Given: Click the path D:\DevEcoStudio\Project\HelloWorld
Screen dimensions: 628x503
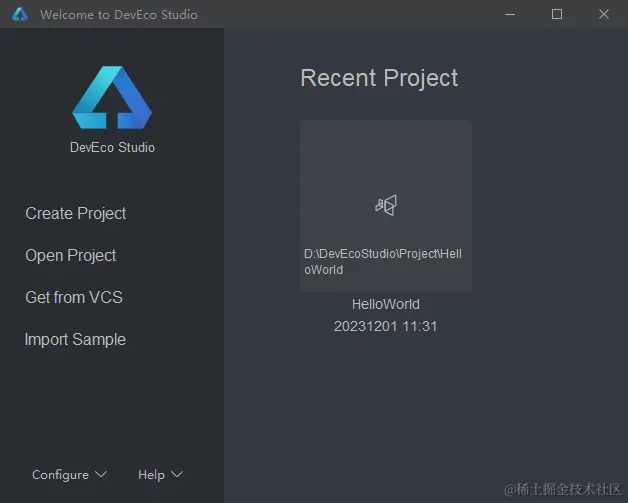Looking at the screenshot, I should point(383,262).
